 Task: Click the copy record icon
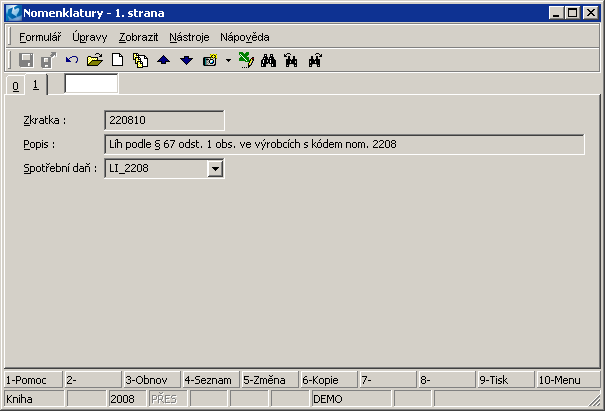pyautogui.click(x=140, y=61)
